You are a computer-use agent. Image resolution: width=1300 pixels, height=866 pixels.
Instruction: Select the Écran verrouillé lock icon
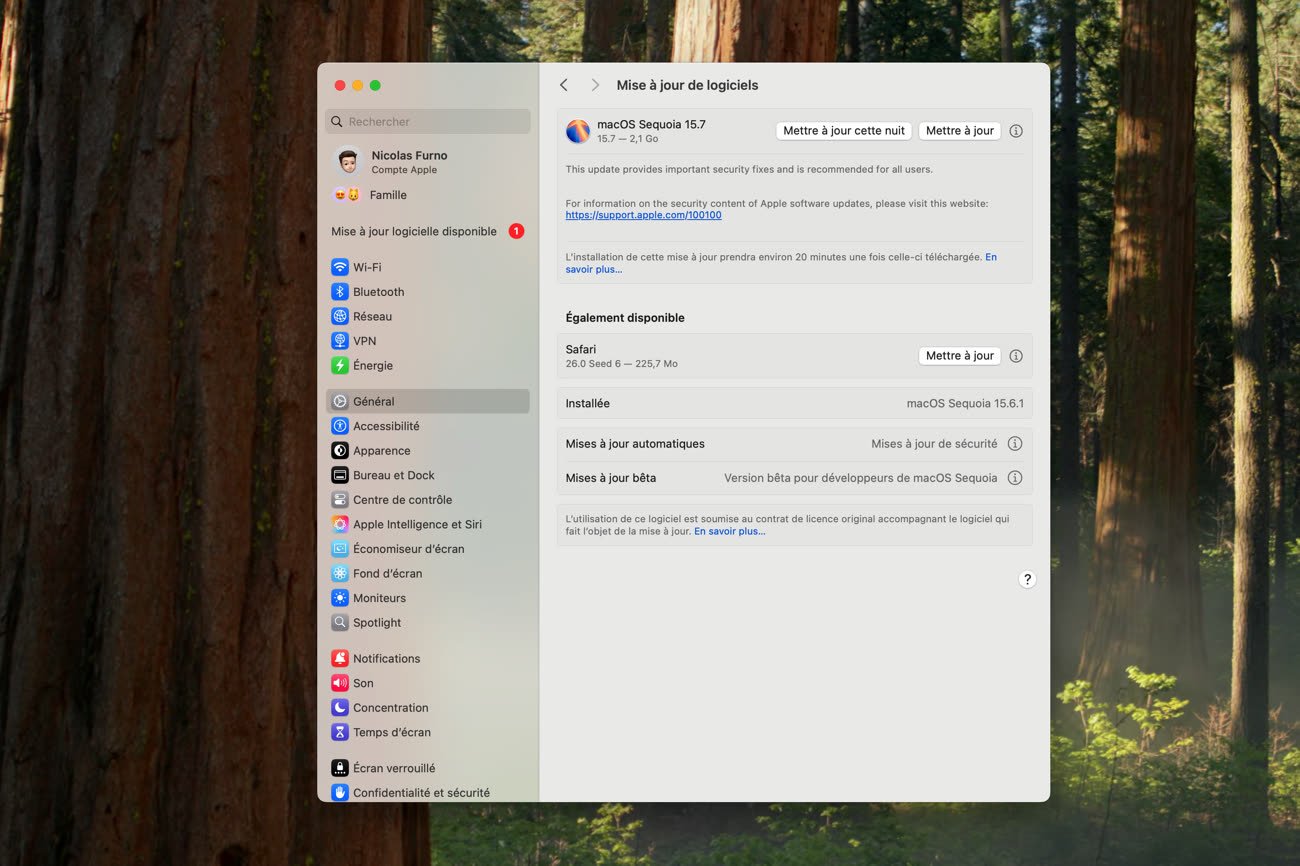(340, 768)
